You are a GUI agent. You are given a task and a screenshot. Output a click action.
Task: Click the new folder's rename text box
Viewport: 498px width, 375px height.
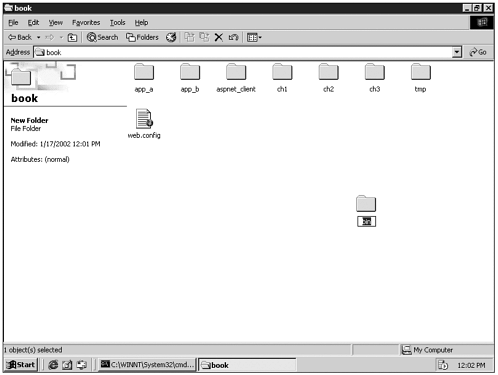pos(366,221)
